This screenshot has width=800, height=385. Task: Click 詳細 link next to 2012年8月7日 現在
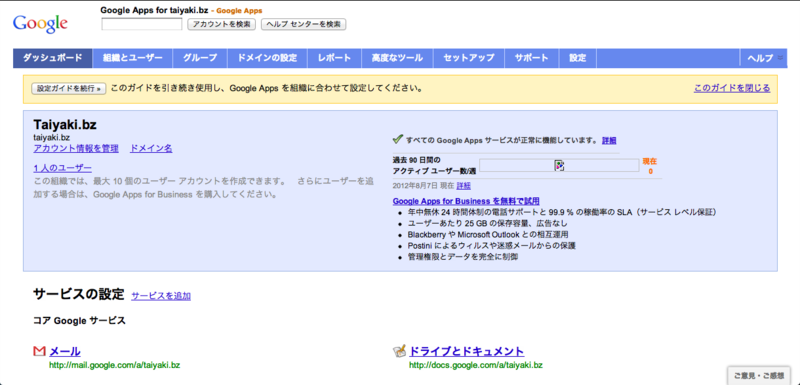[464, 185]
